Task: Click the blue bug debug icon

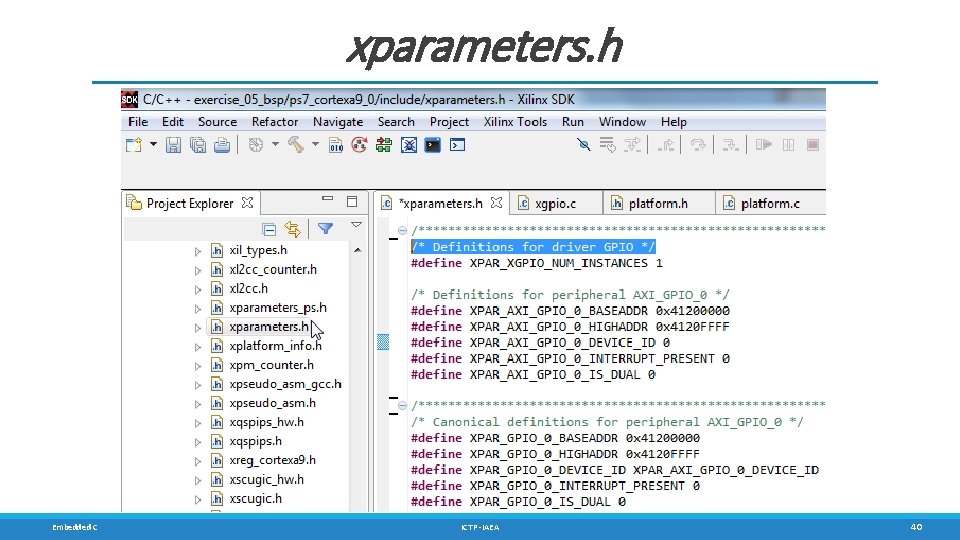Action: click(x=408, y=145)
